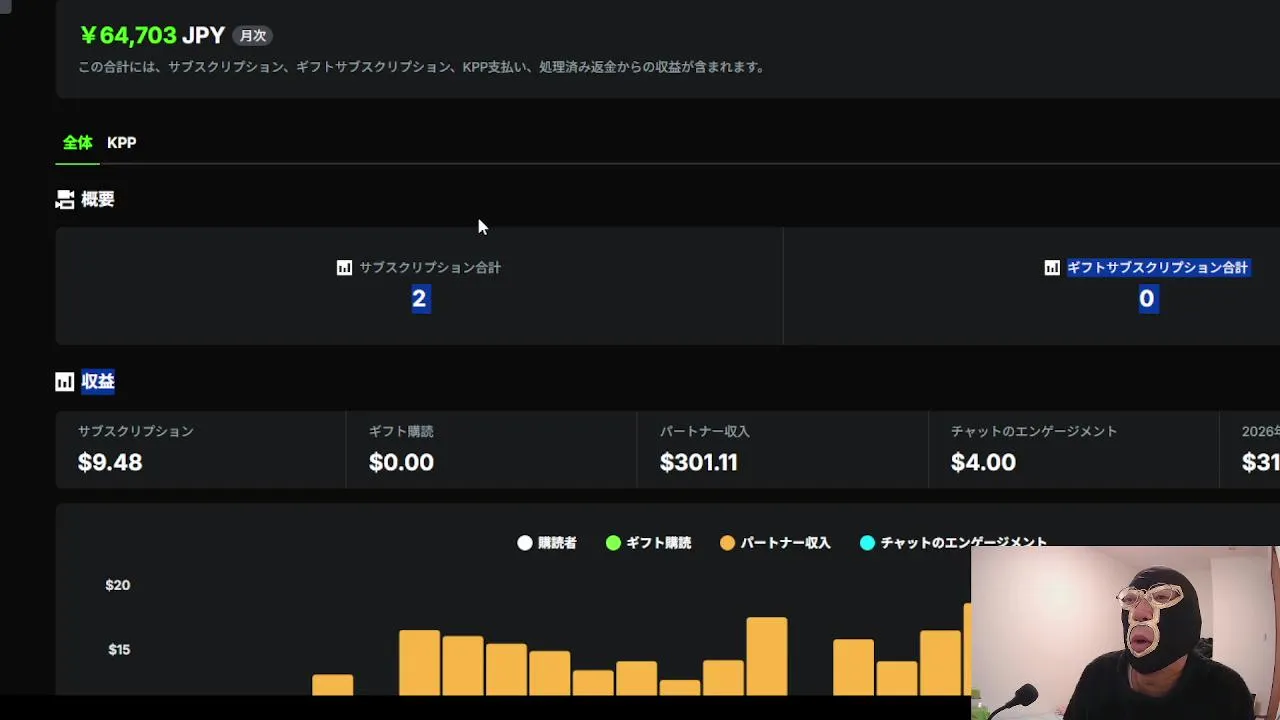This screenshot has height=720, width=1280.
Task: Switch to the 全体 tab
Action: (77, 143)
